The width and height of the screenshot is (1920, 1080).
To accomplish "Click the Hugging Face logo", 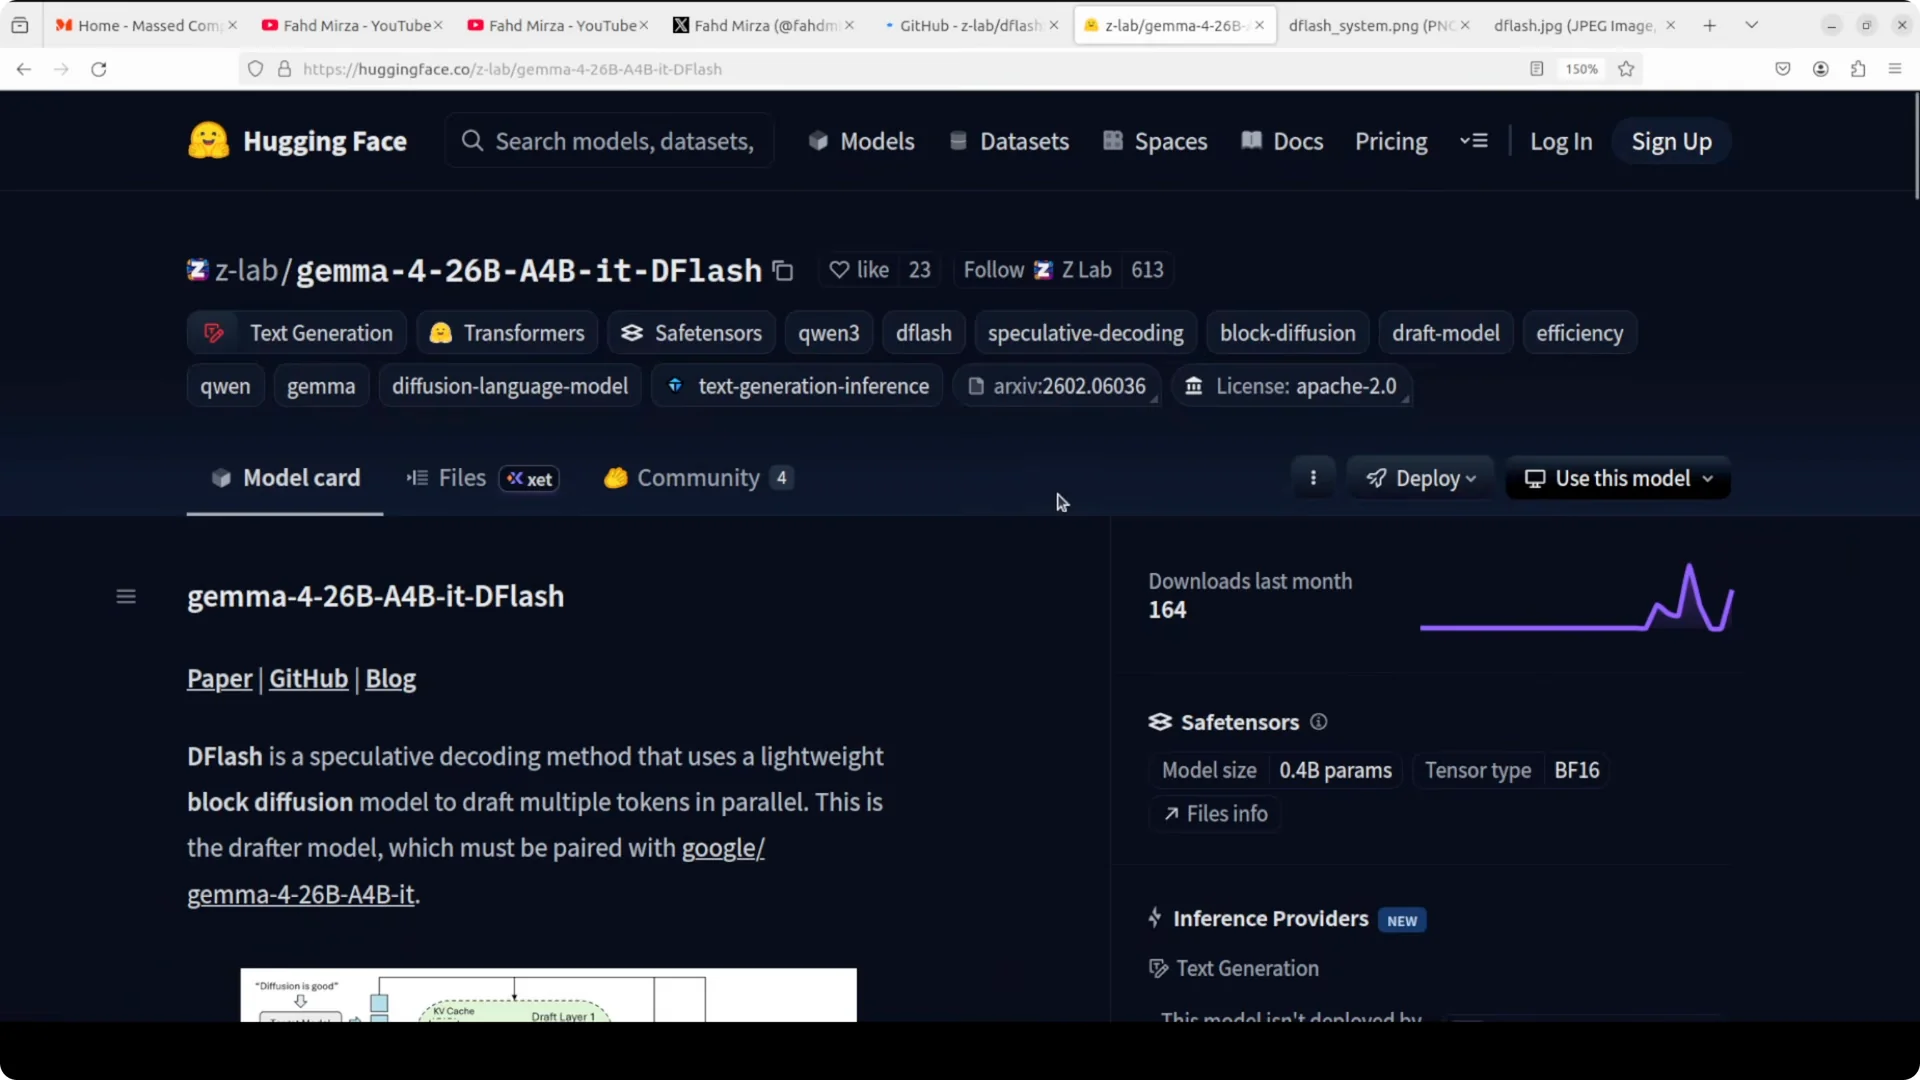I will [x=297, y=141].
